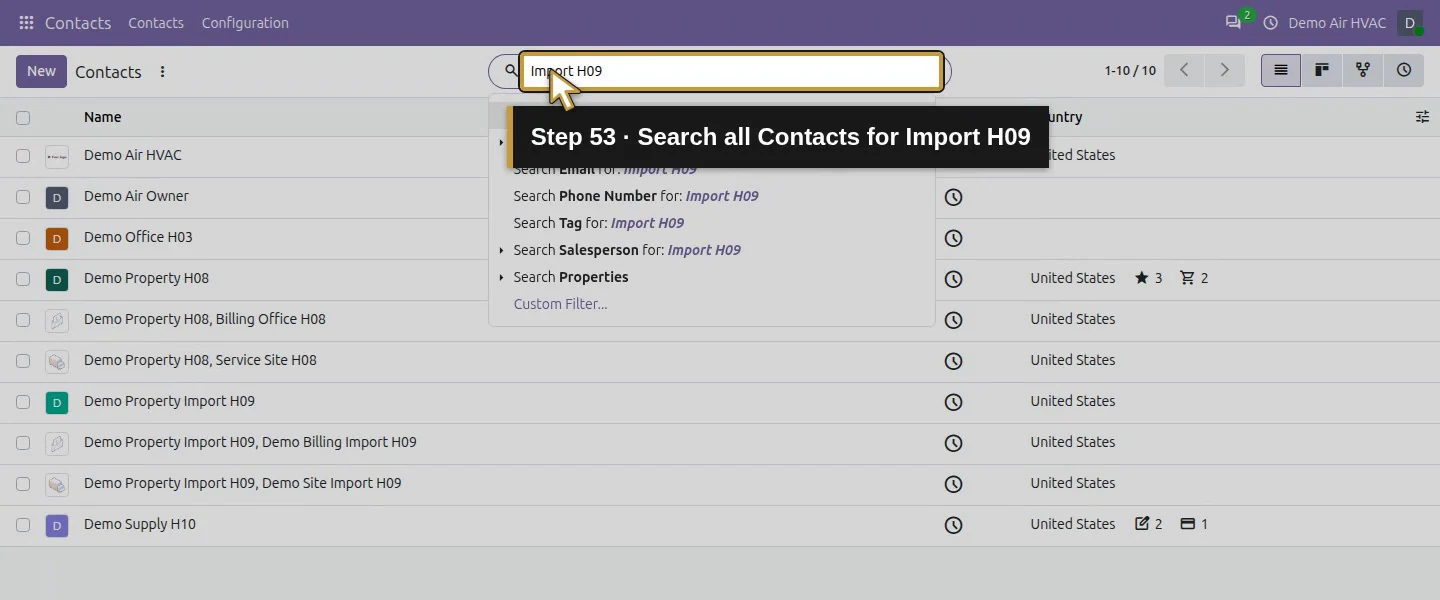The height and width of the screenshot is (600, 1440).
Task: Sort by the Name column header
Action: pyautogui.click(x=102, y=117)
